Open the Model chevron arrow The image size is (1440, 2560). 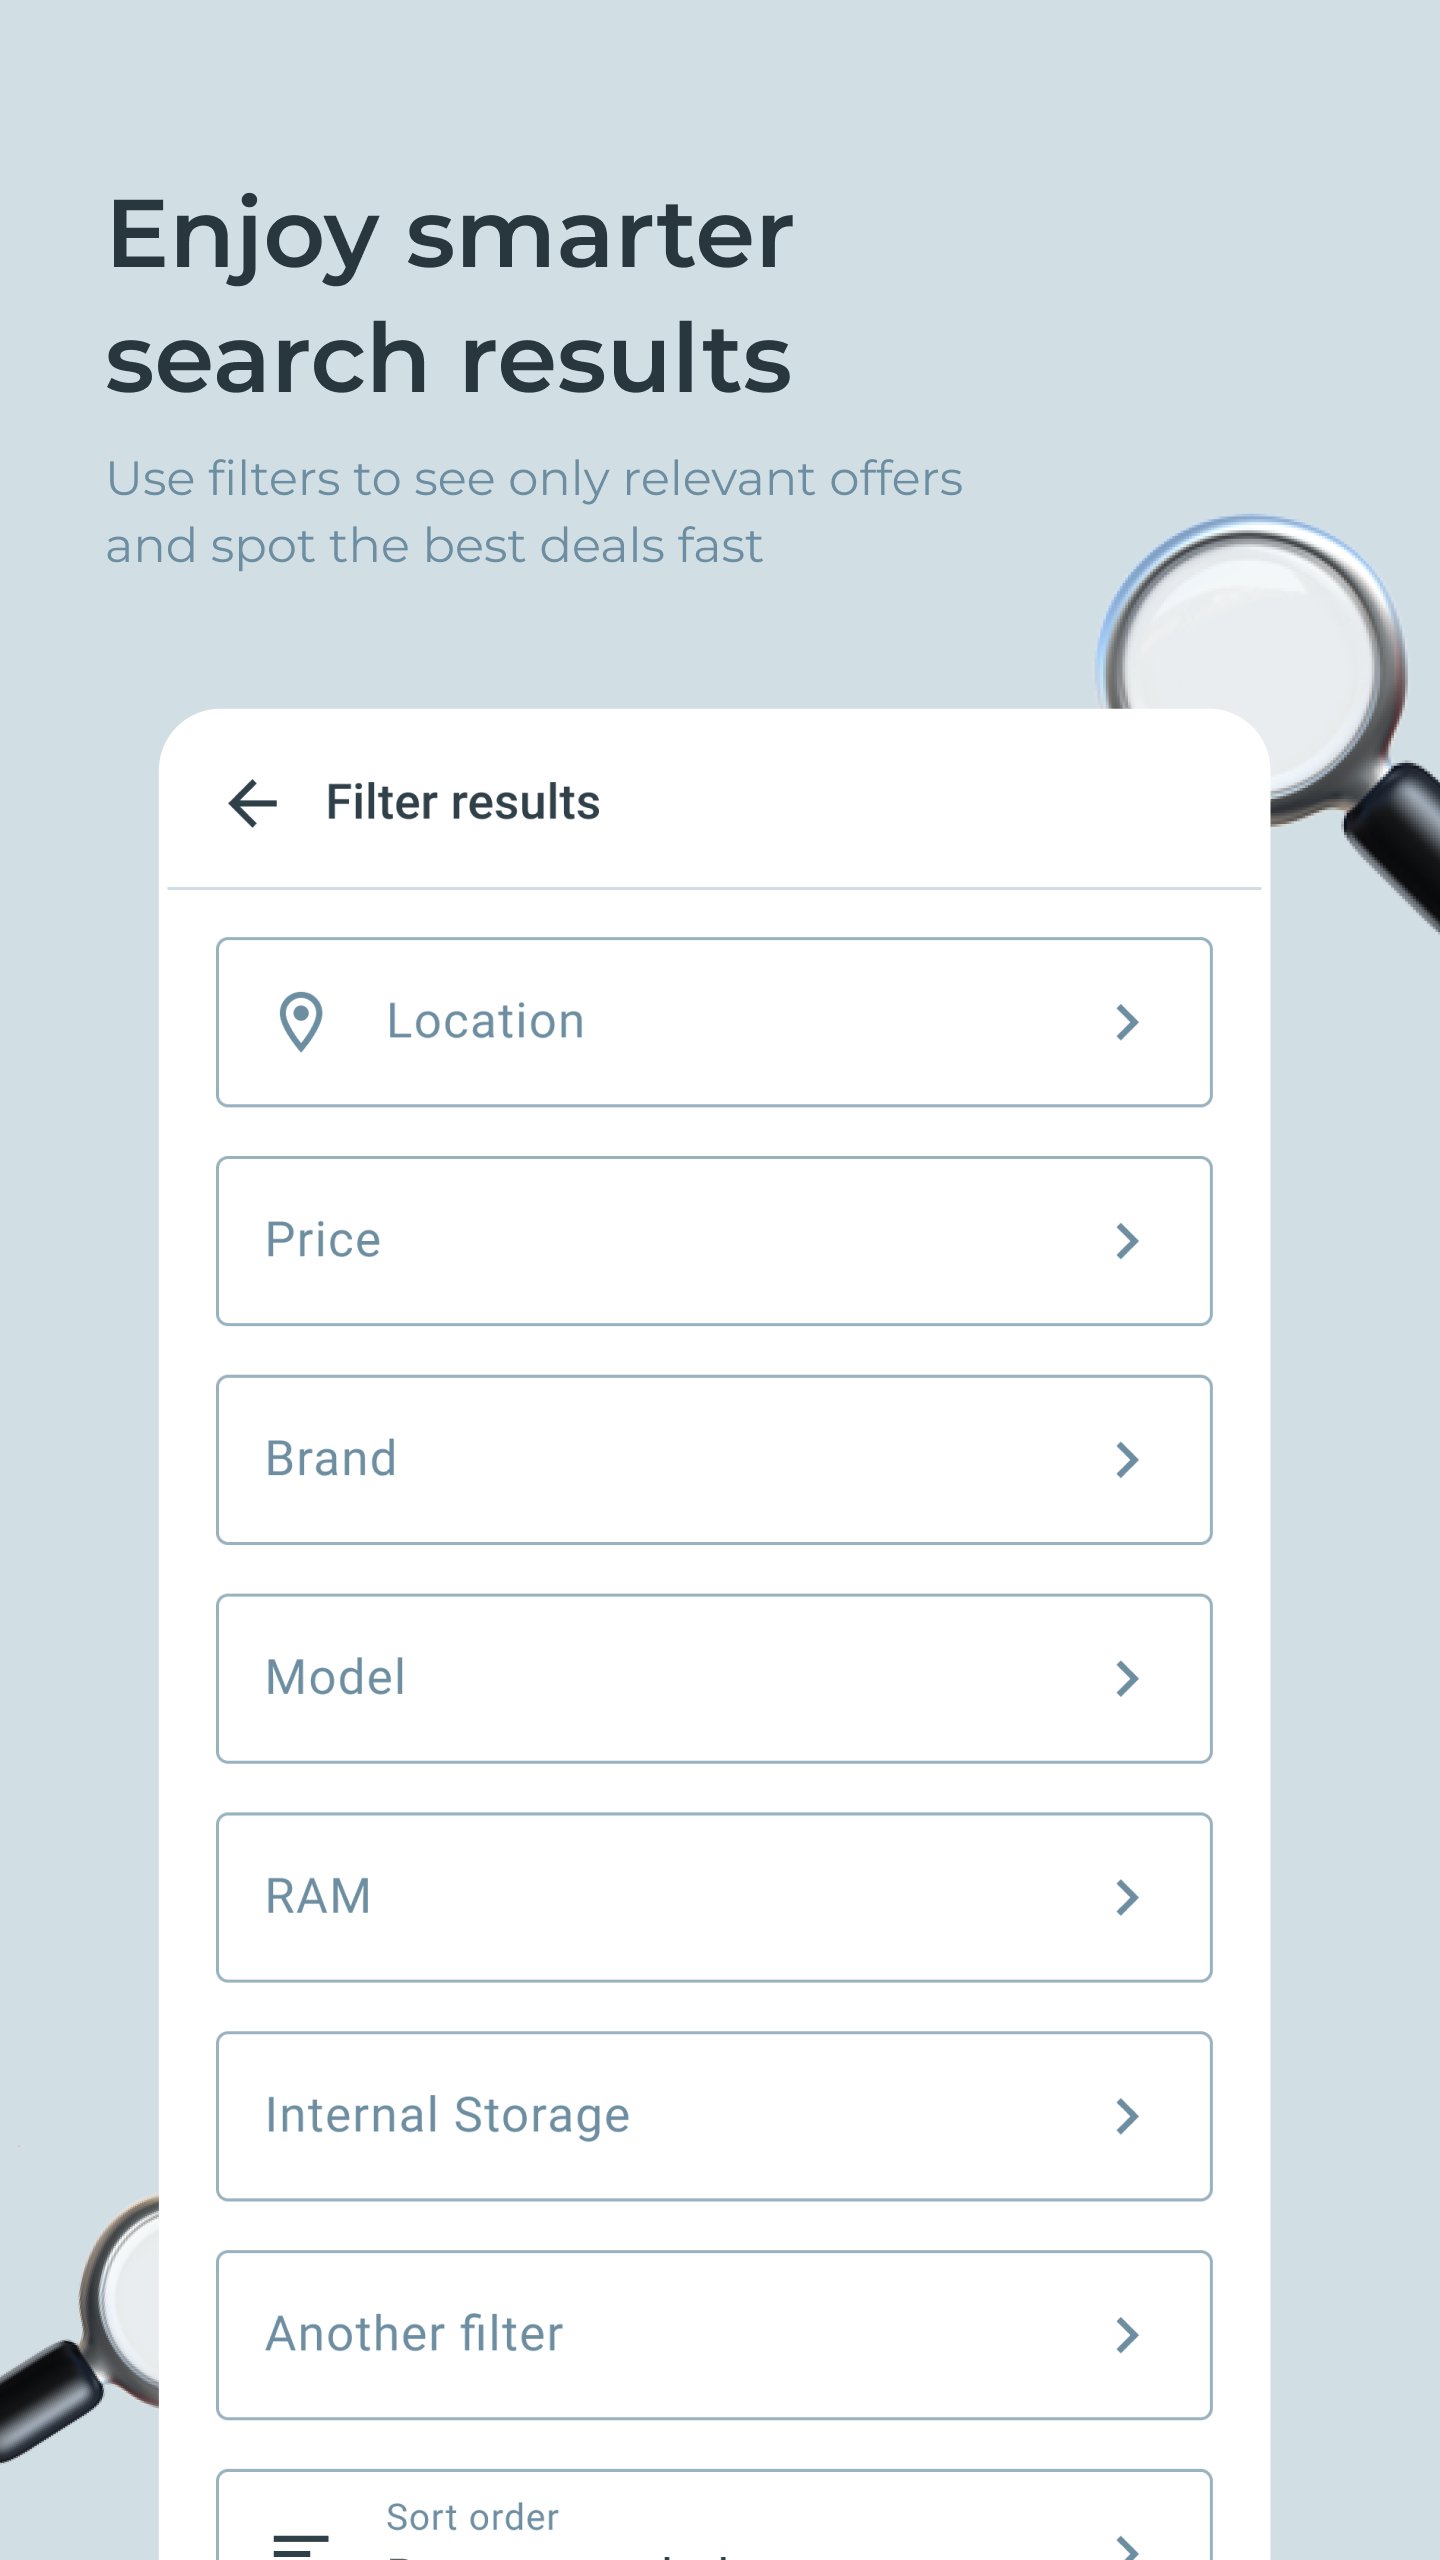point(1127,1679)
